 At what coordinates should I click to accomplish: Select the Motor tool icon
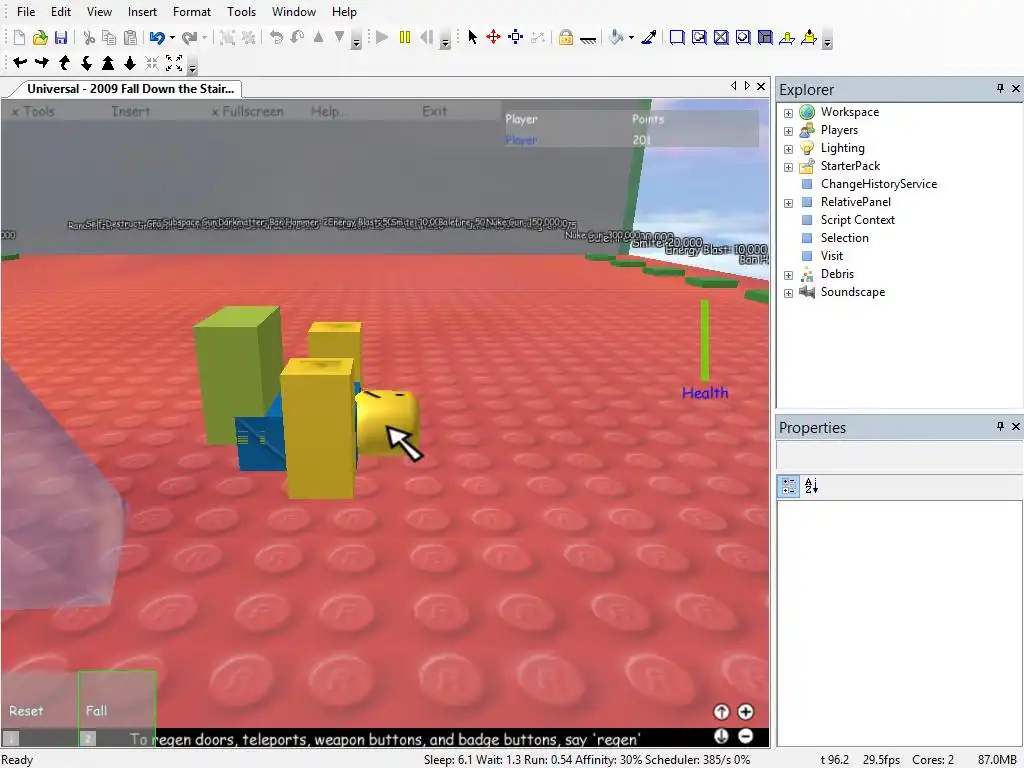coord(809,37)
